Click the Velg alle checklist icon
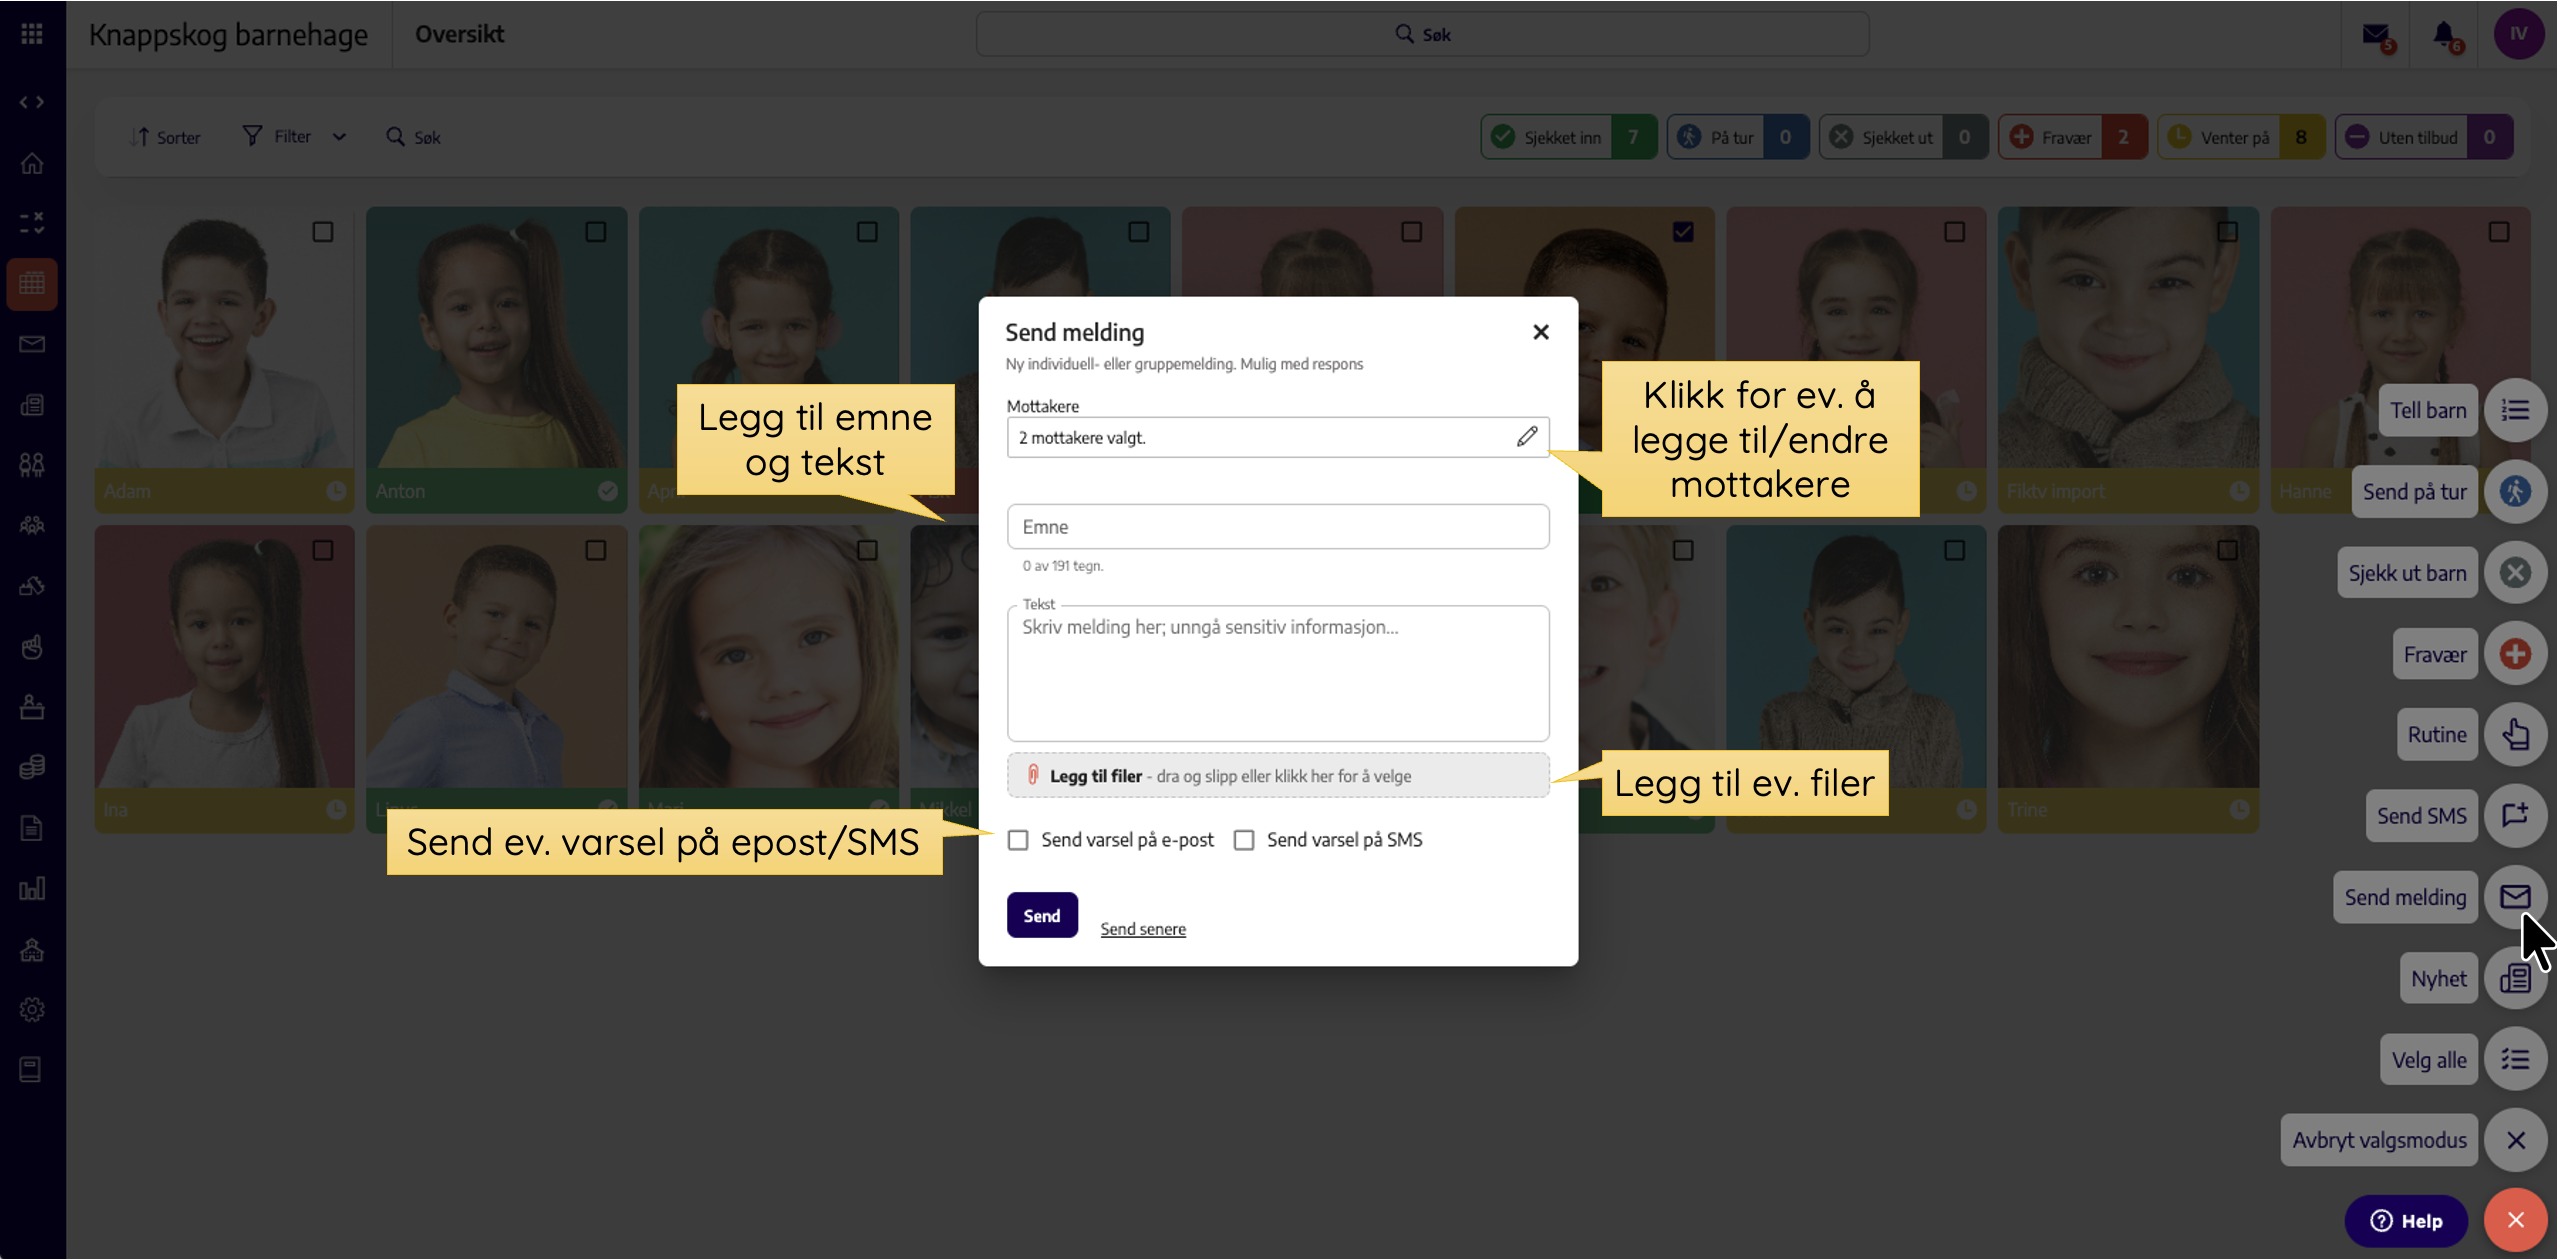This screenshot has height=1259, width=2557. coord(2516,1059)
